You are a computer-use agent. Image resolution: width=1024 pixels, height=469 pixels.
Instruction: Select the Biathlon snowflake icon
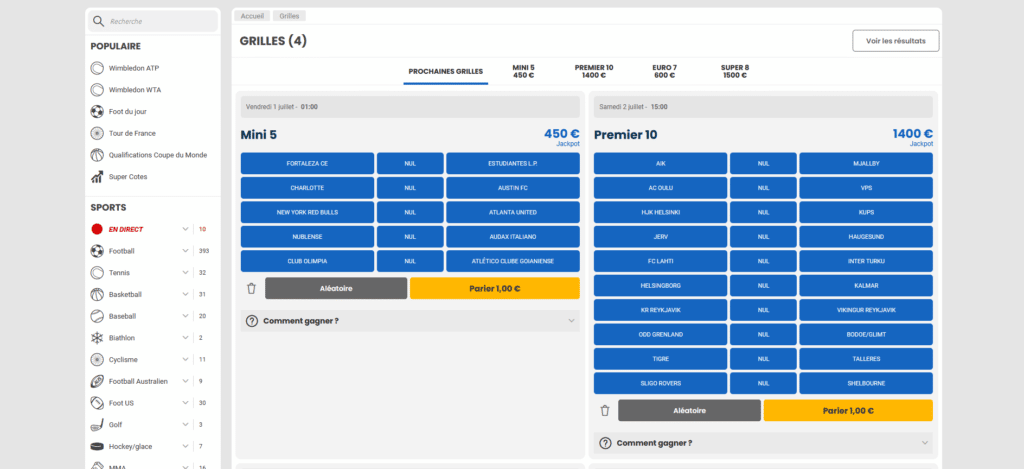coord(97,338)
